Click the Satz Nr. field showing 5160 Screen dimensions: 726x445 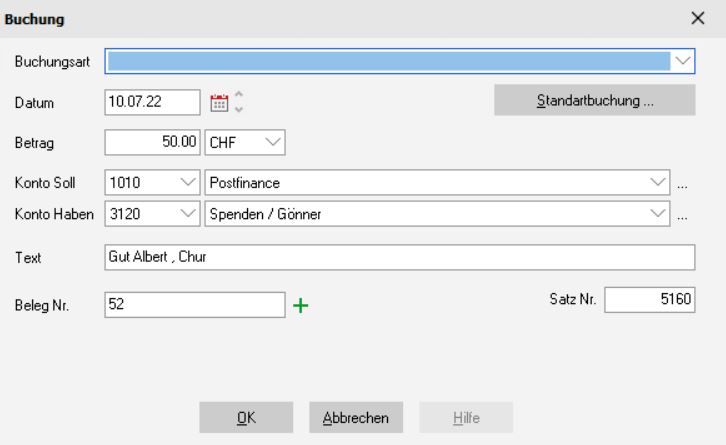click(649, 300)
